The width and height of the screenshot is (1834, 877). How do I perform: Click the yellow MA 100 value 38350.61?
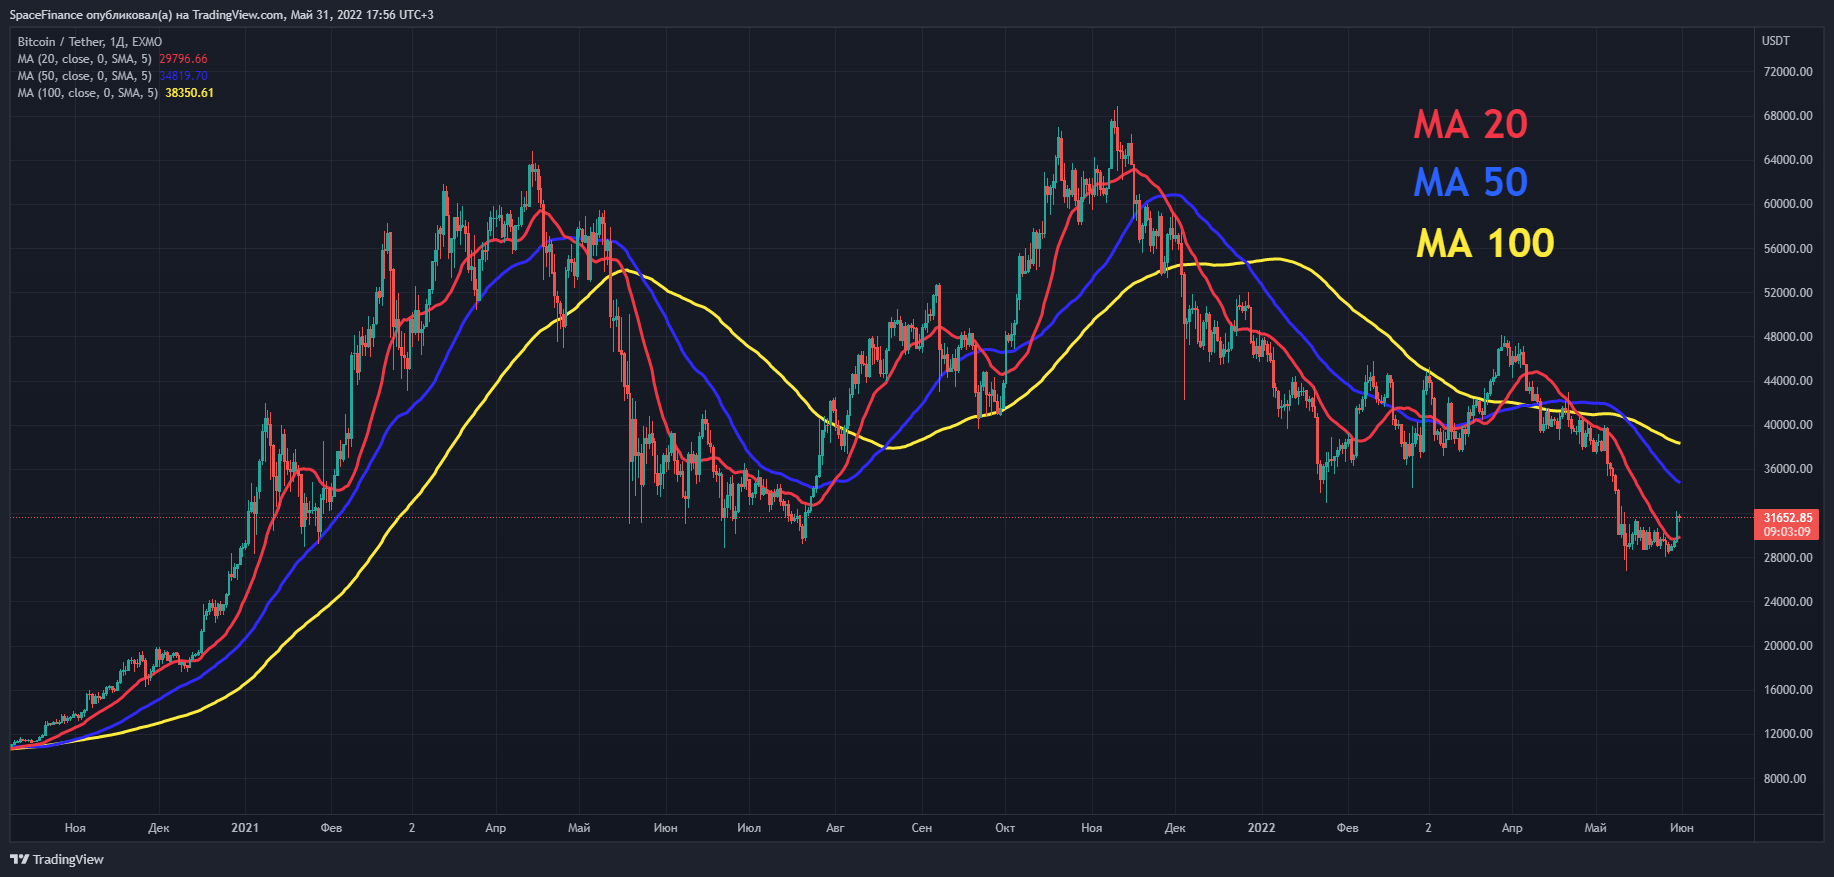(x=189, y=93)
